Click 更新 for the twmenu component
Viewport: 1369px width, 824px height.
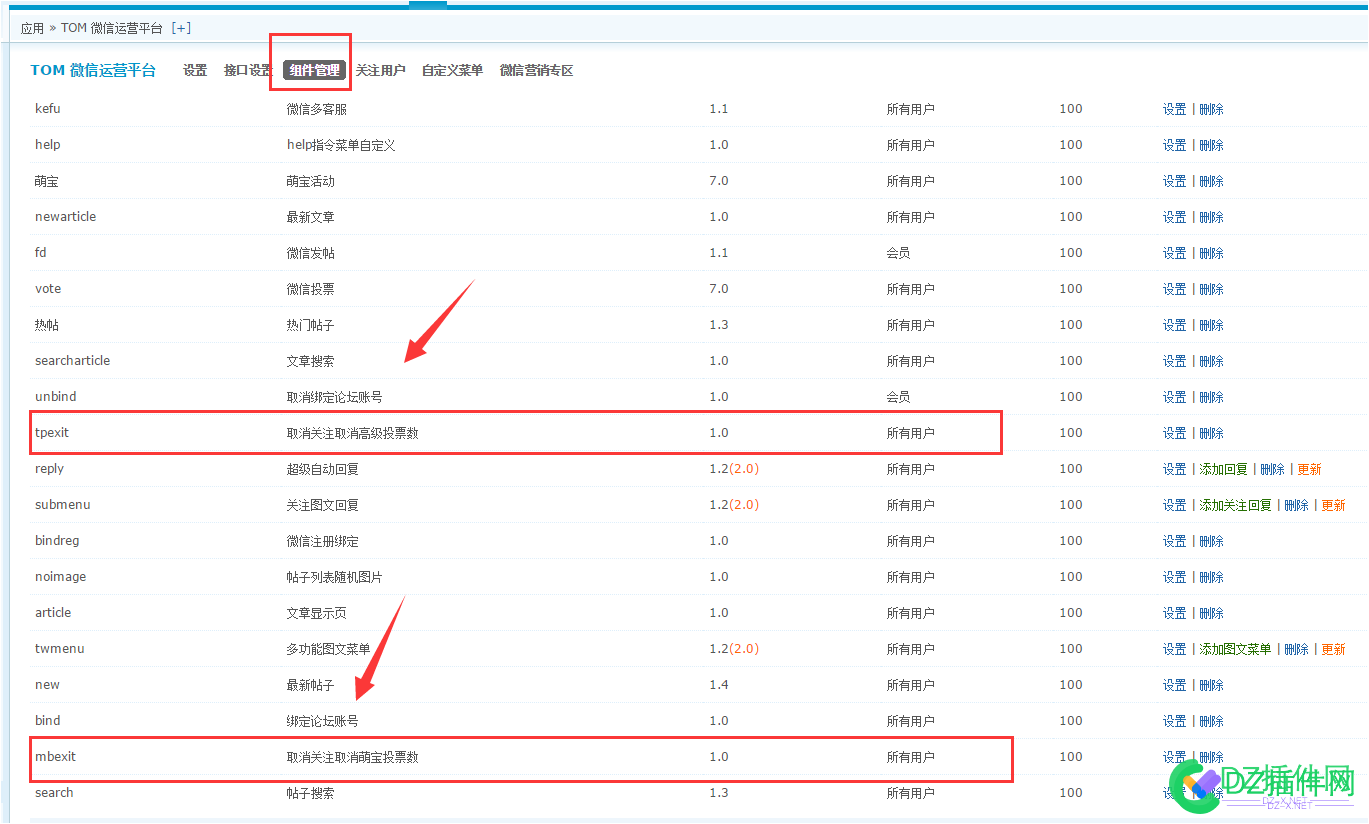click(1333, 649)
